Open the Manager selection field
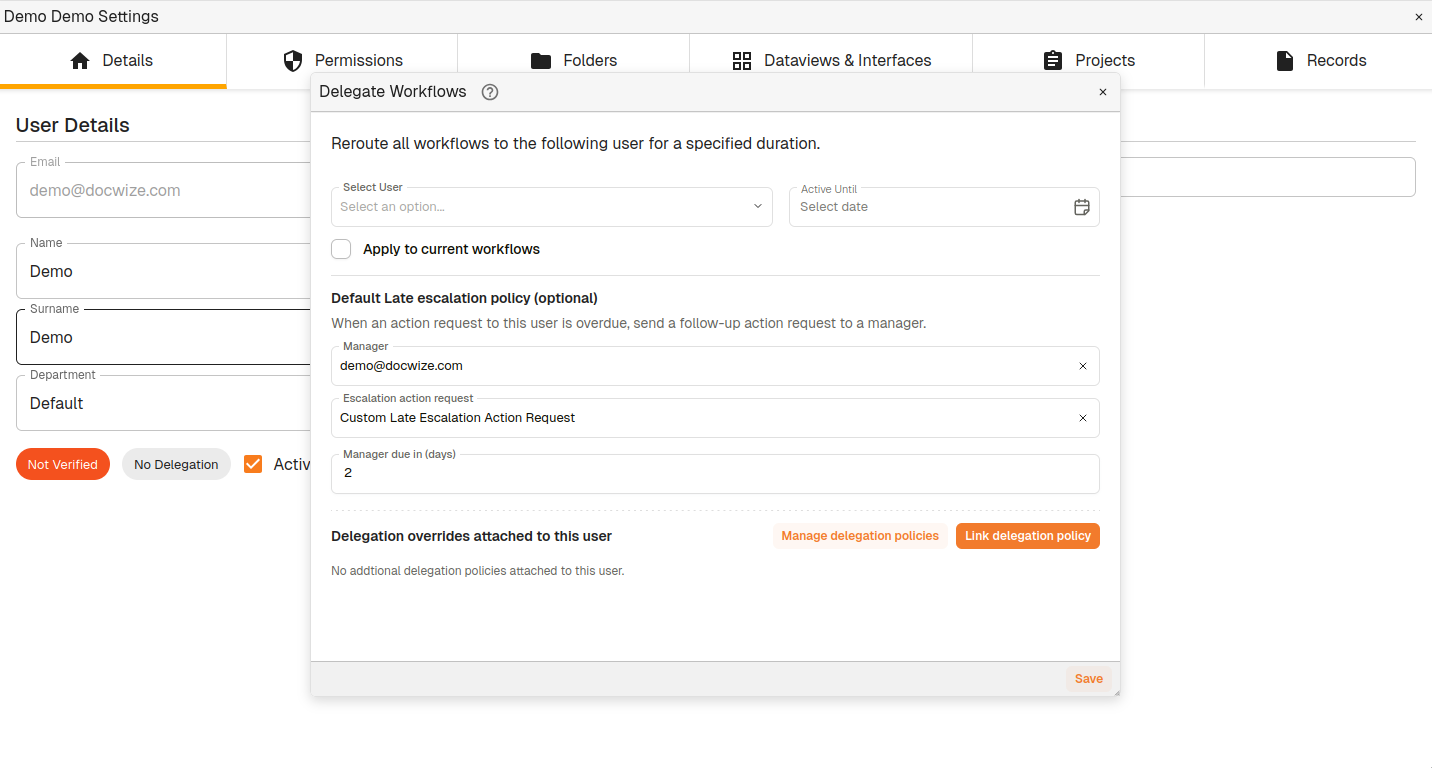This screenshot has width=1432, height=768. [700, 366]
